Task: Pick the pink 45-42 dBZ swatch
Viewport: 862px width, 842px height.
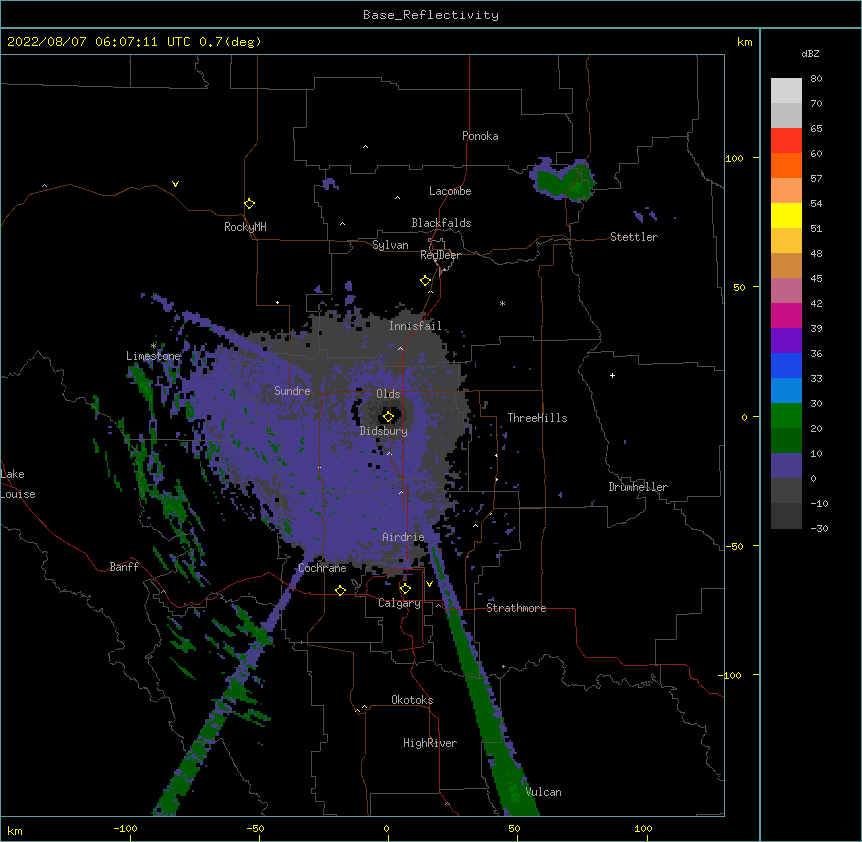Action: pos(786,290)
